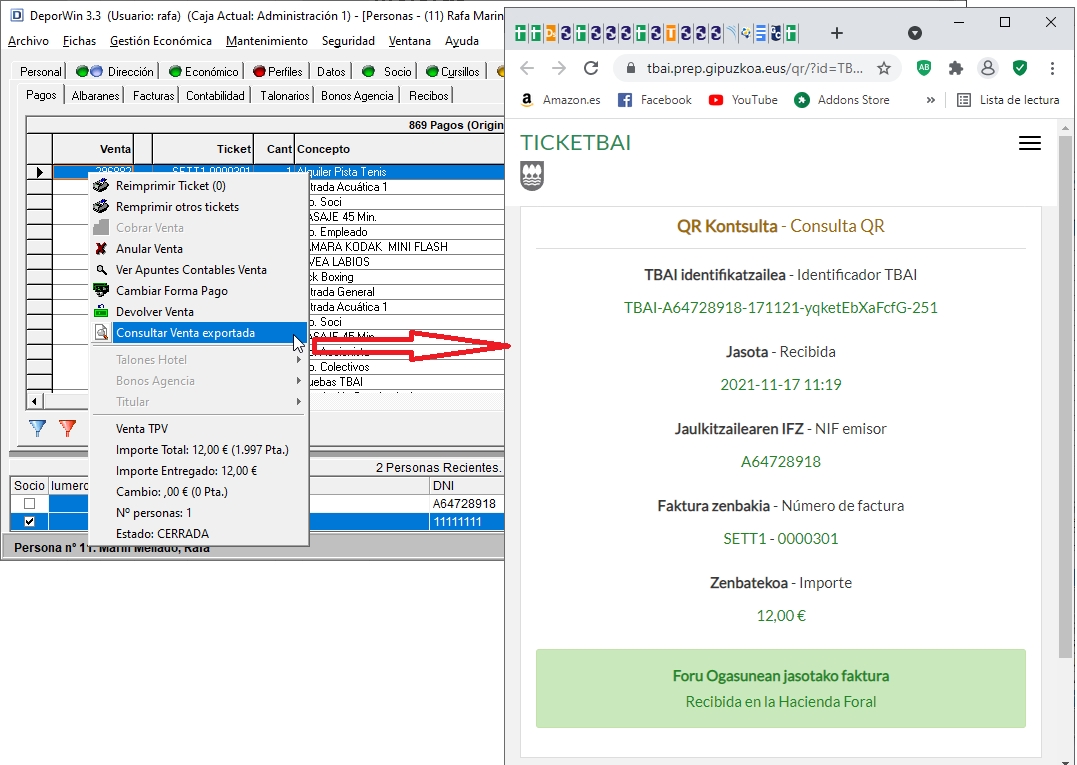Click invoice number SETT1 - 0000301
The height and width of the screenshot is (765, 1077).
coord(780,538)
